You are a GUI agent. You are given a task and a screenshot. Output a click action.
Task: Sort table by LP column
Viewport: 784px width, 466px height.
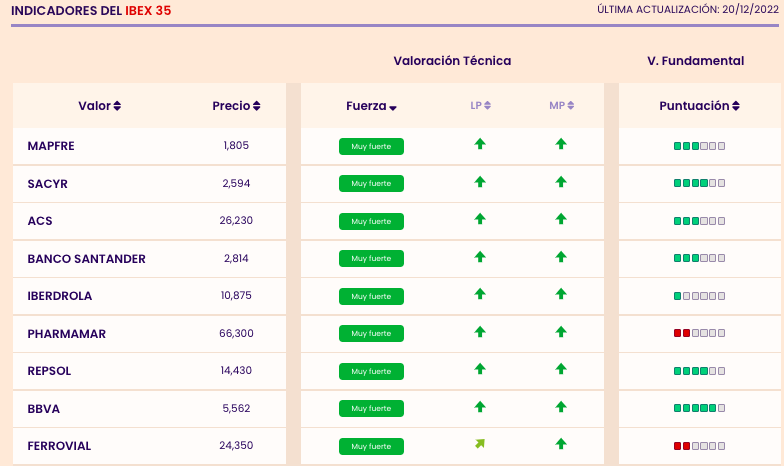[x=480, y=106]
